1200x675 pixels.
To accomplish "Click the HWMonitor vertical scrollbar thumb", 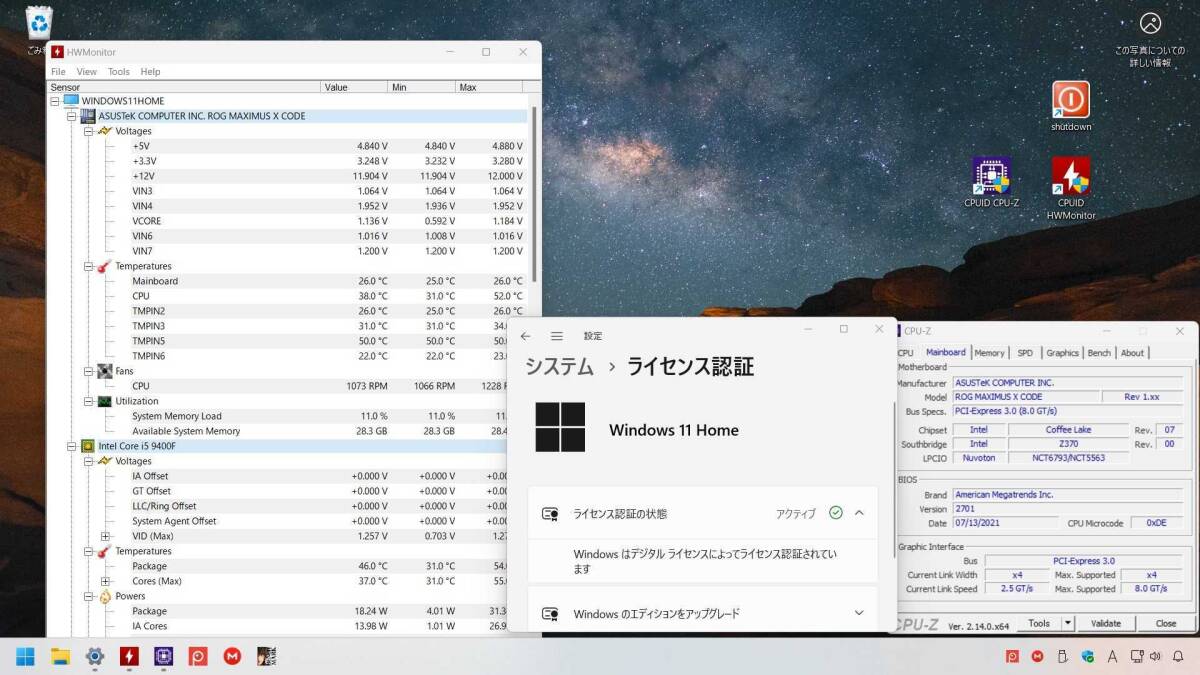I will 535,193.
